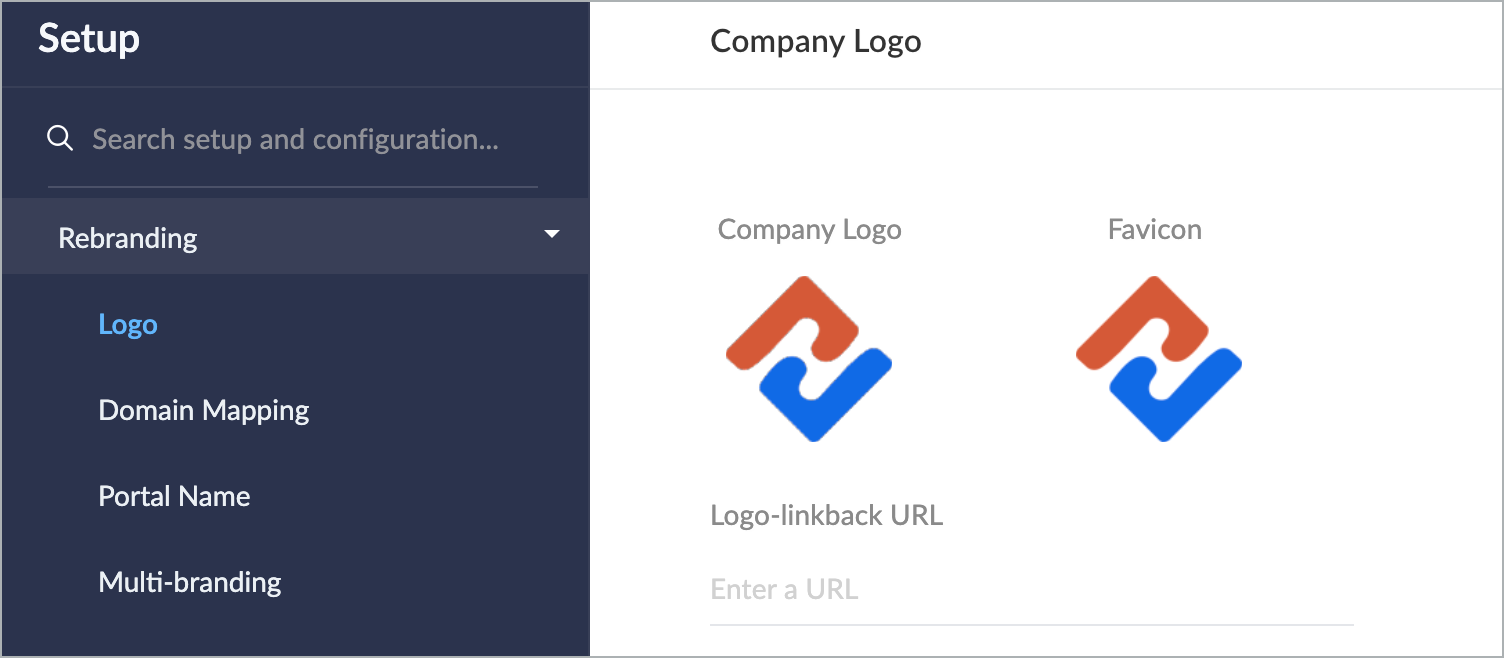1504x658 pixels.
Task: Go to Portal Name settings
Action: [174, 496]
